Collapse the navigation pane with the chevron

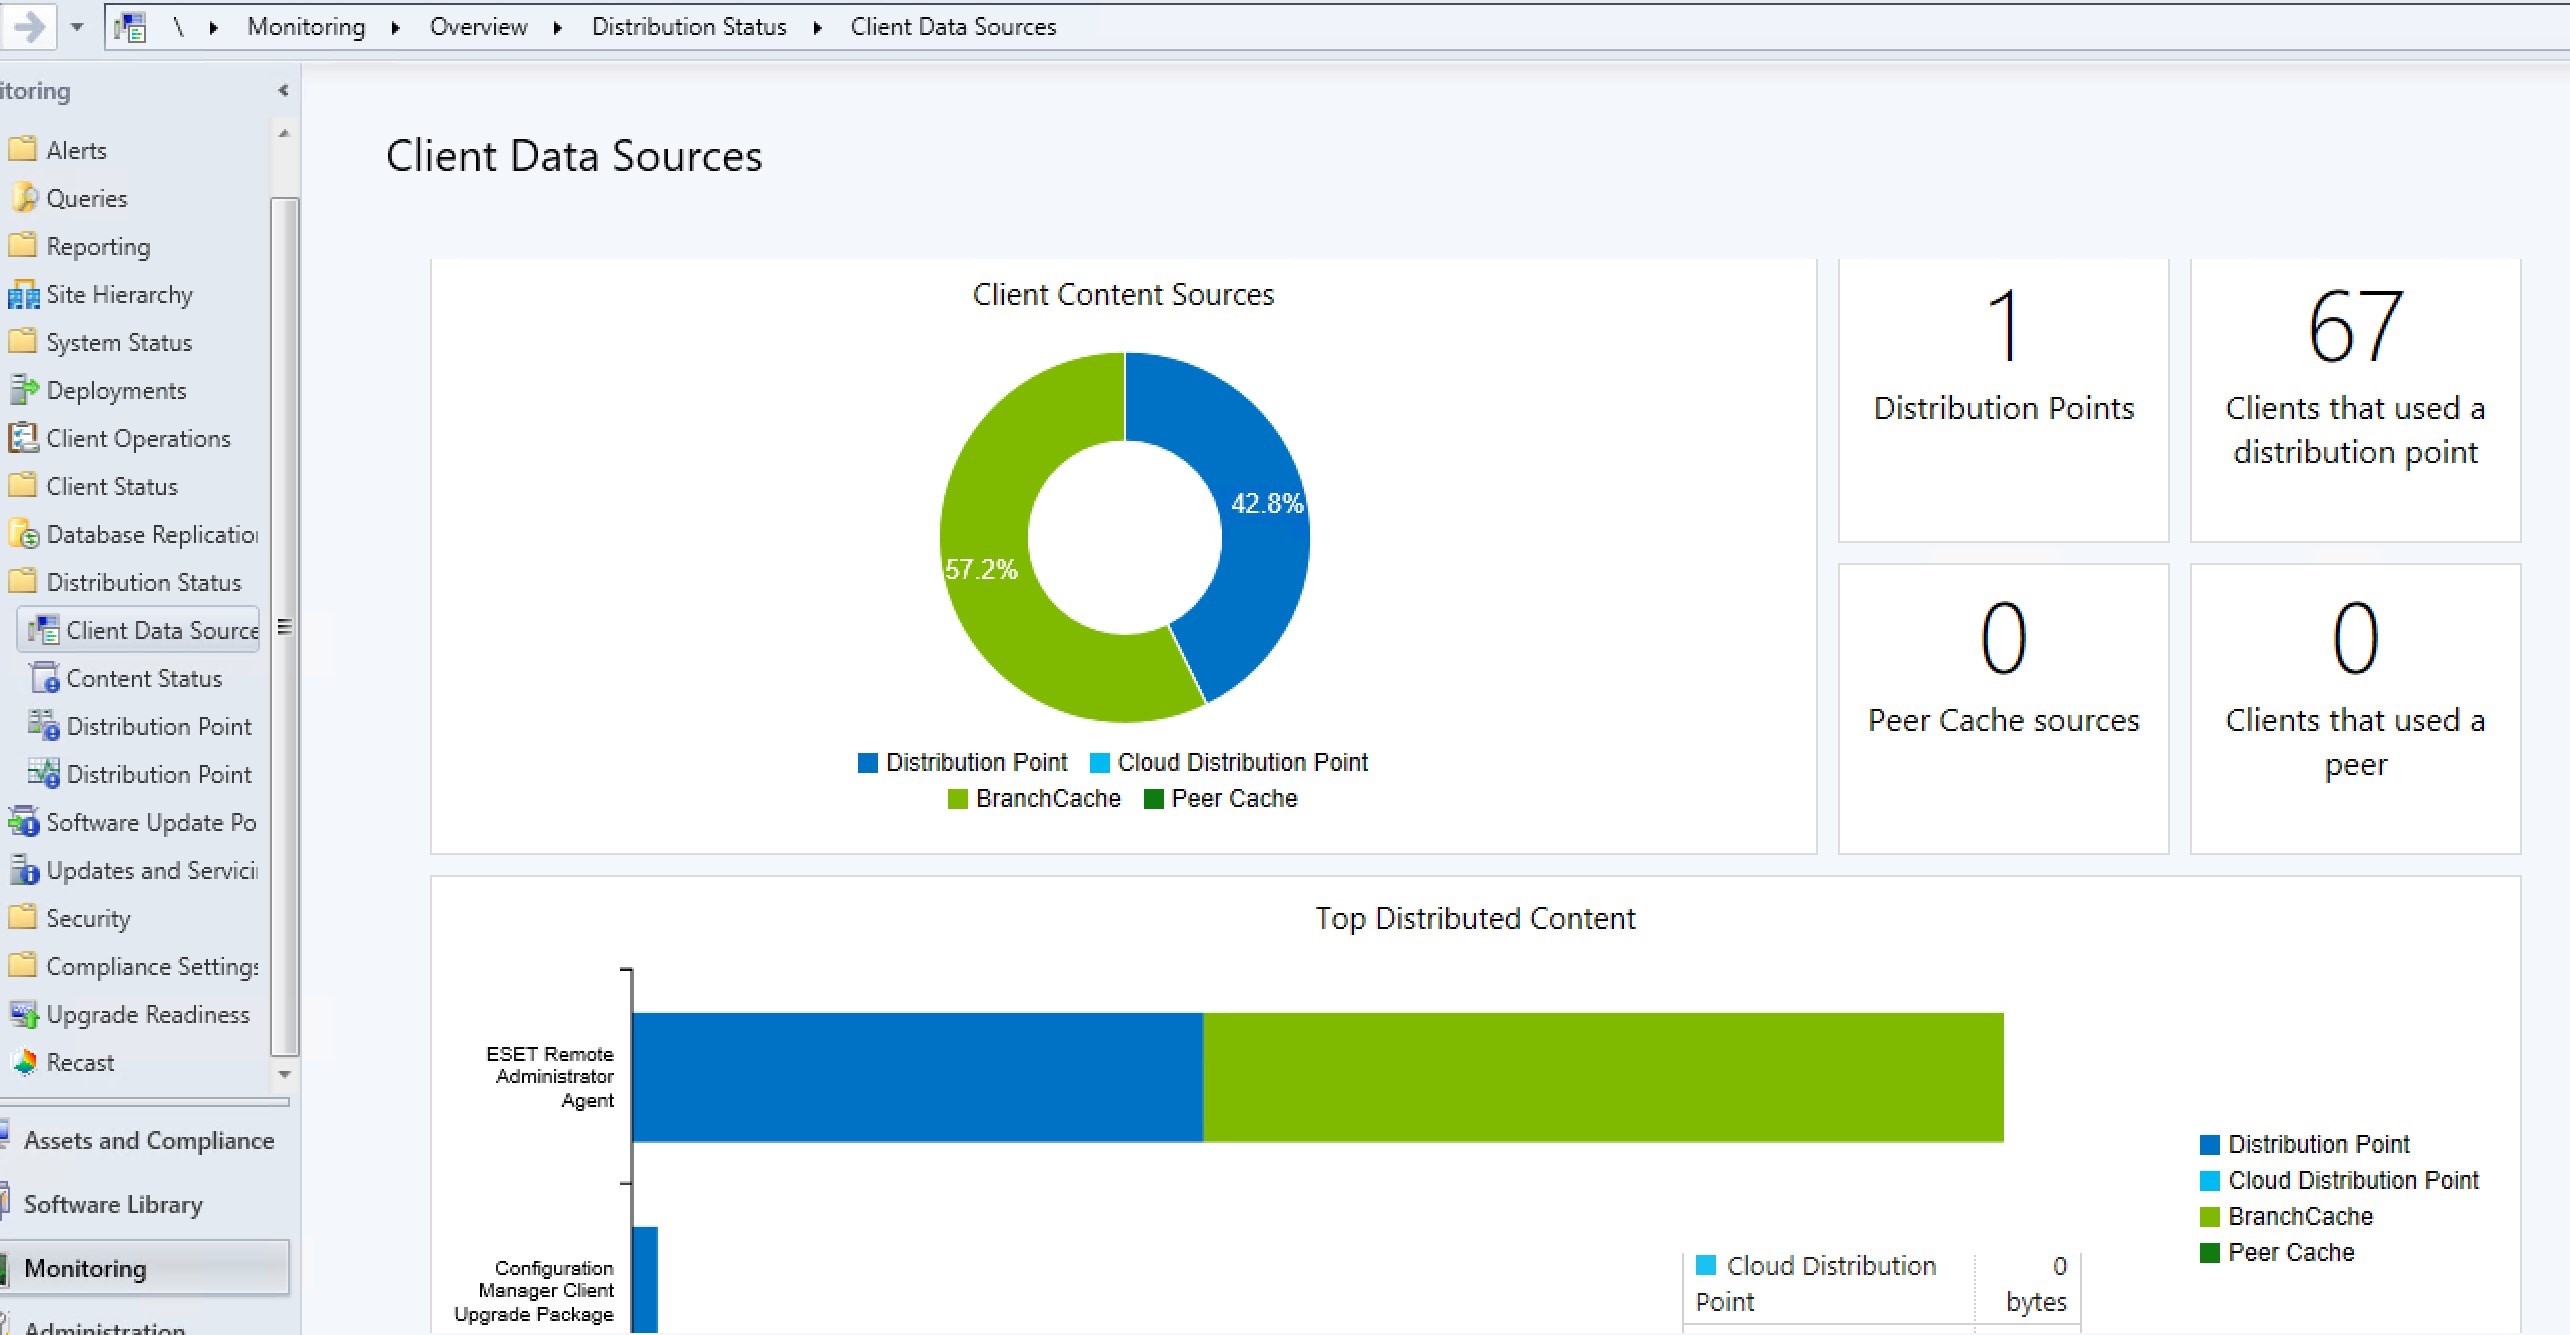click(283, 90)
